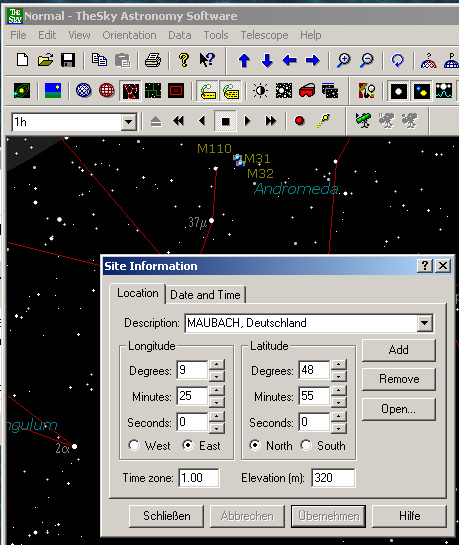Image resolution: width=459 pixels, height=545 pixels.
Task: Click the red field-of-view frame icon
Action: tap(176, 91)
